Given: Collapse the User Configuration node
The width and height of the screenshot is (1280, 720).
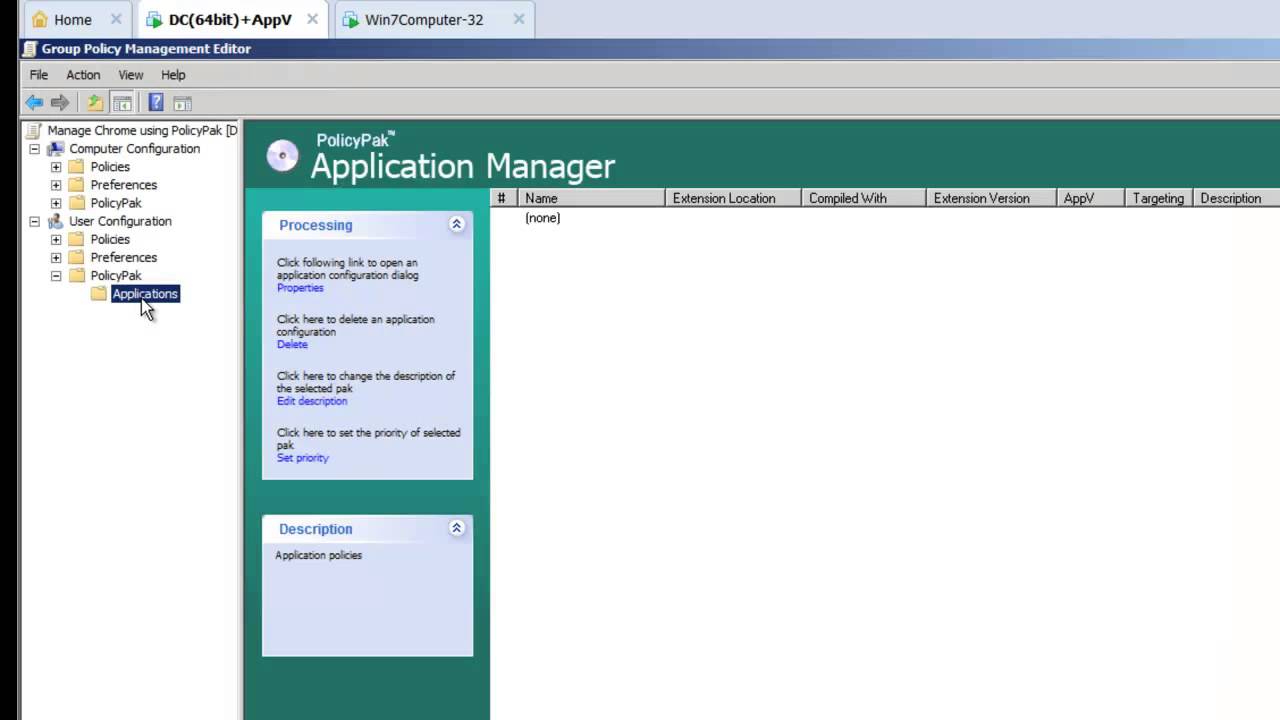Looking at the screenshot, I should pyautogui.click(x=34, y=221).
